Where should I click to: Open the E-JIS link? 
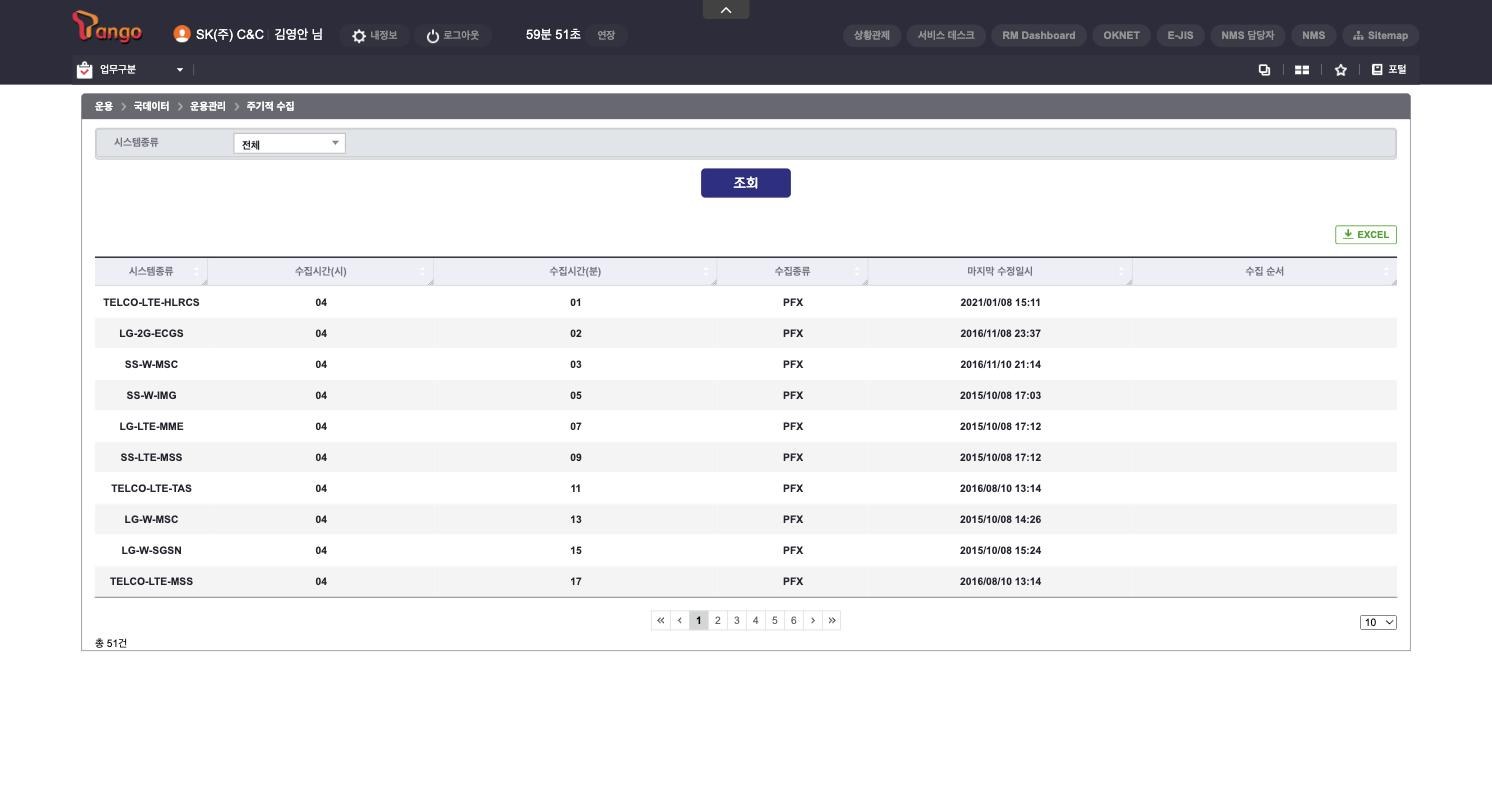click(x=1180, y=35)
